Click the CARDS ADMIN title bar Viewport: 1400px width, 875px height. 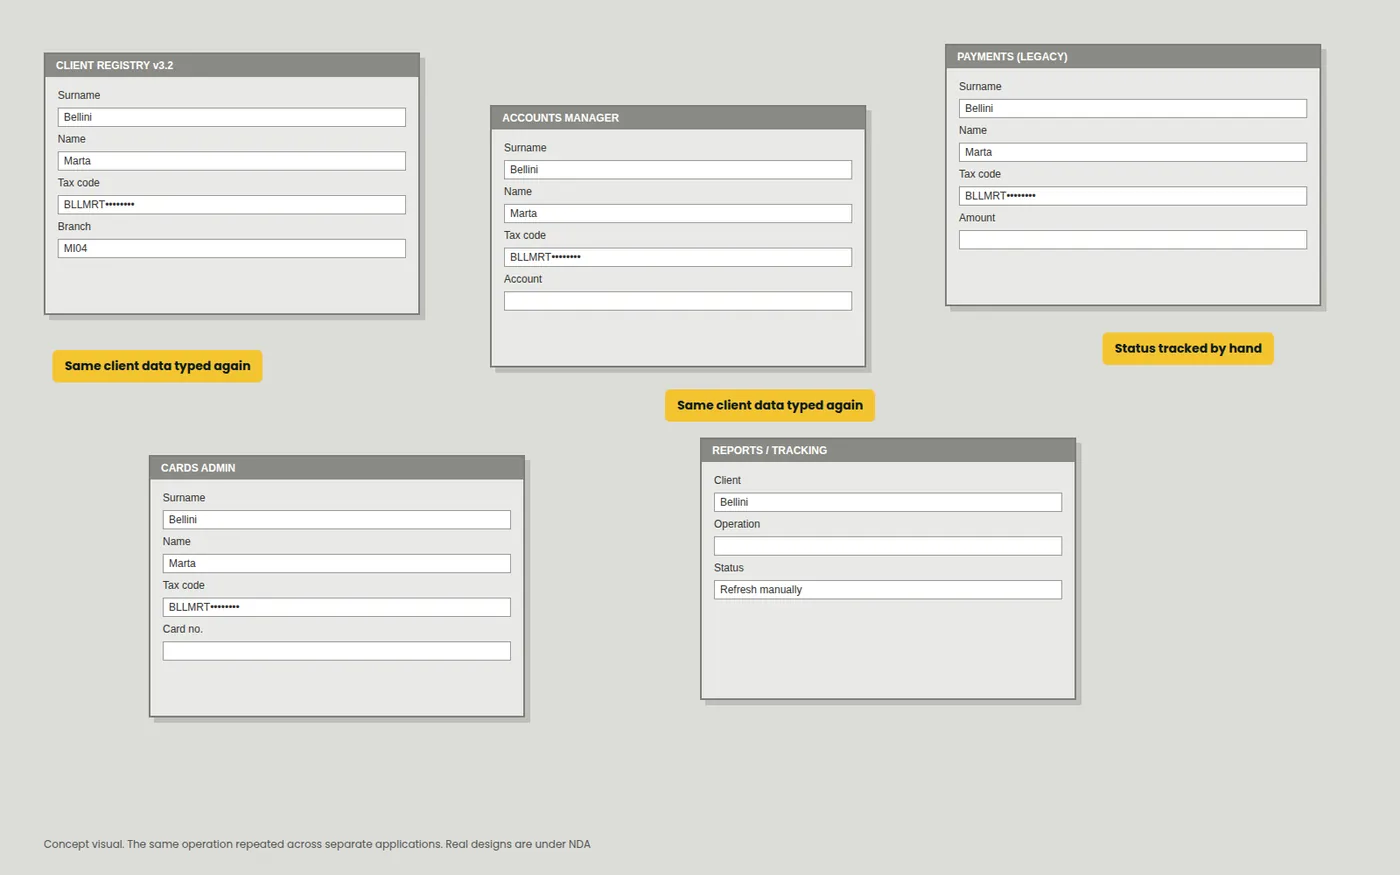pyautogui.click(x=337, y=468)
